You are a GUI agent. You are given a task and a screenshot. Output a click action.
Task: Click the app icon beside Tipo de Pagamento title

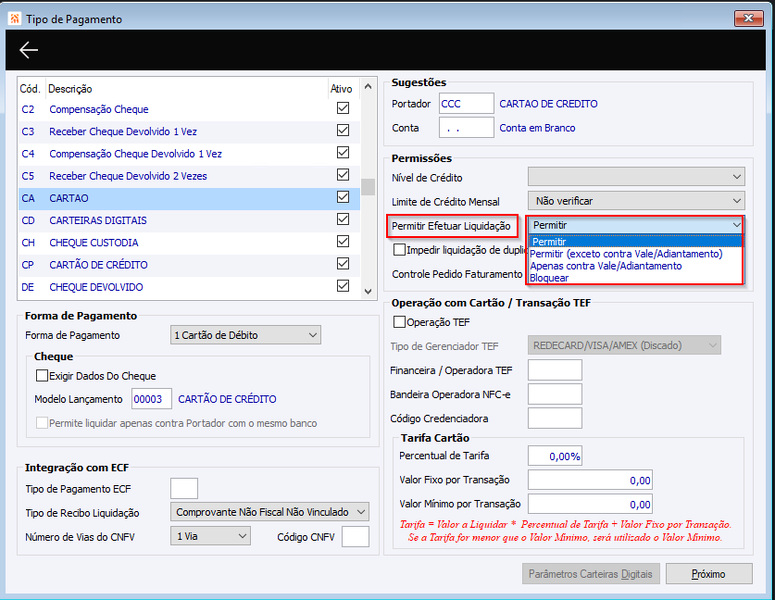pyautogui.click(x=15, y=19)
